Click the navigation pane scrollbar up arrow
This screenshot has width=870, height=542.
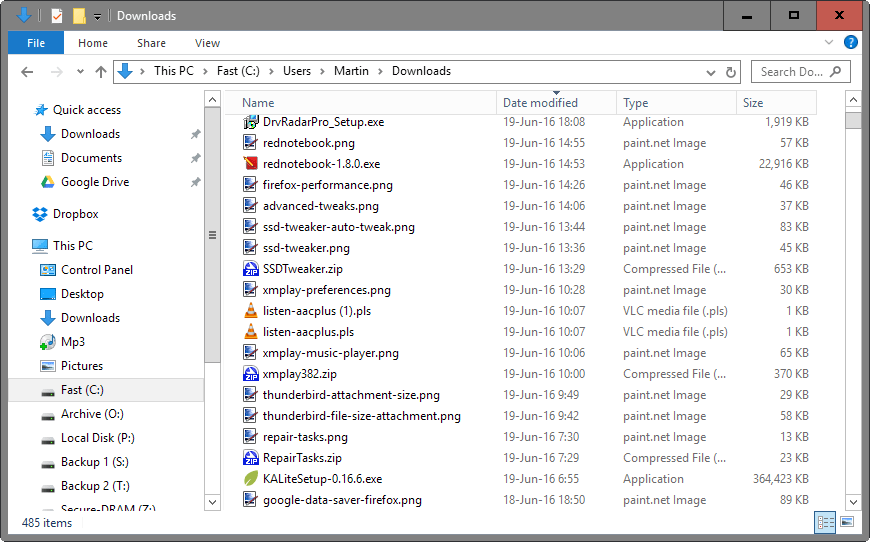coord(212,100)
